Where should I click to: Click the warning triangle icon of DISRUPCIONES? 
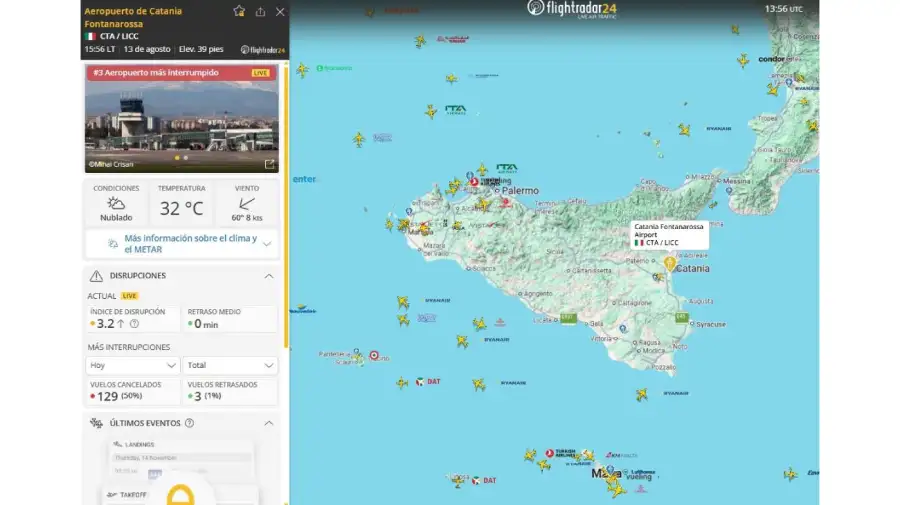96,276
